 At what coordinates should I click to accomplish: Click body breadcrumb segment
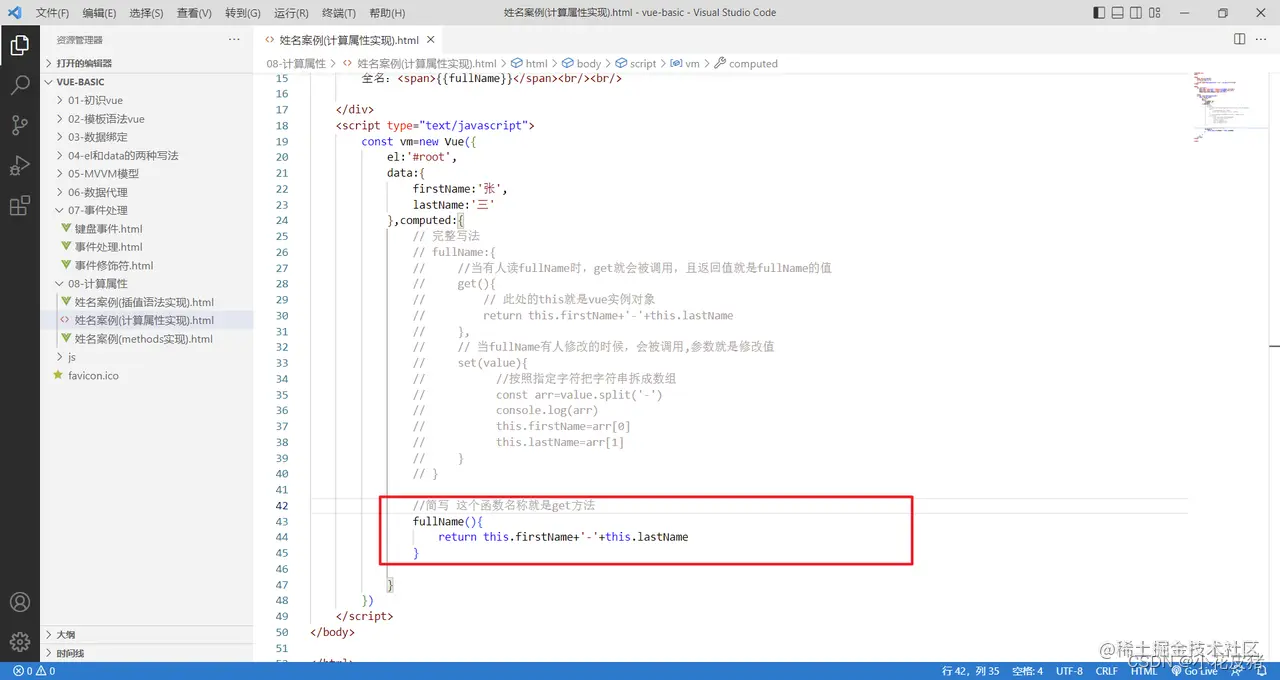point(582,63)
